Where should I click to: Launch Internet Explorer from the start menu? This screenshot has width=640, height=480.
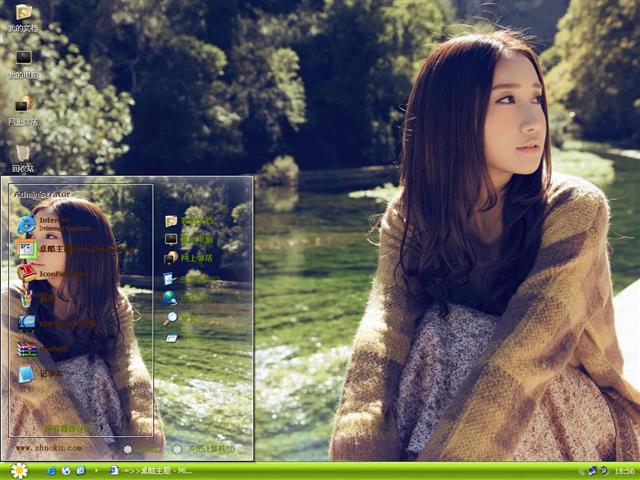(x=55, y=224)
